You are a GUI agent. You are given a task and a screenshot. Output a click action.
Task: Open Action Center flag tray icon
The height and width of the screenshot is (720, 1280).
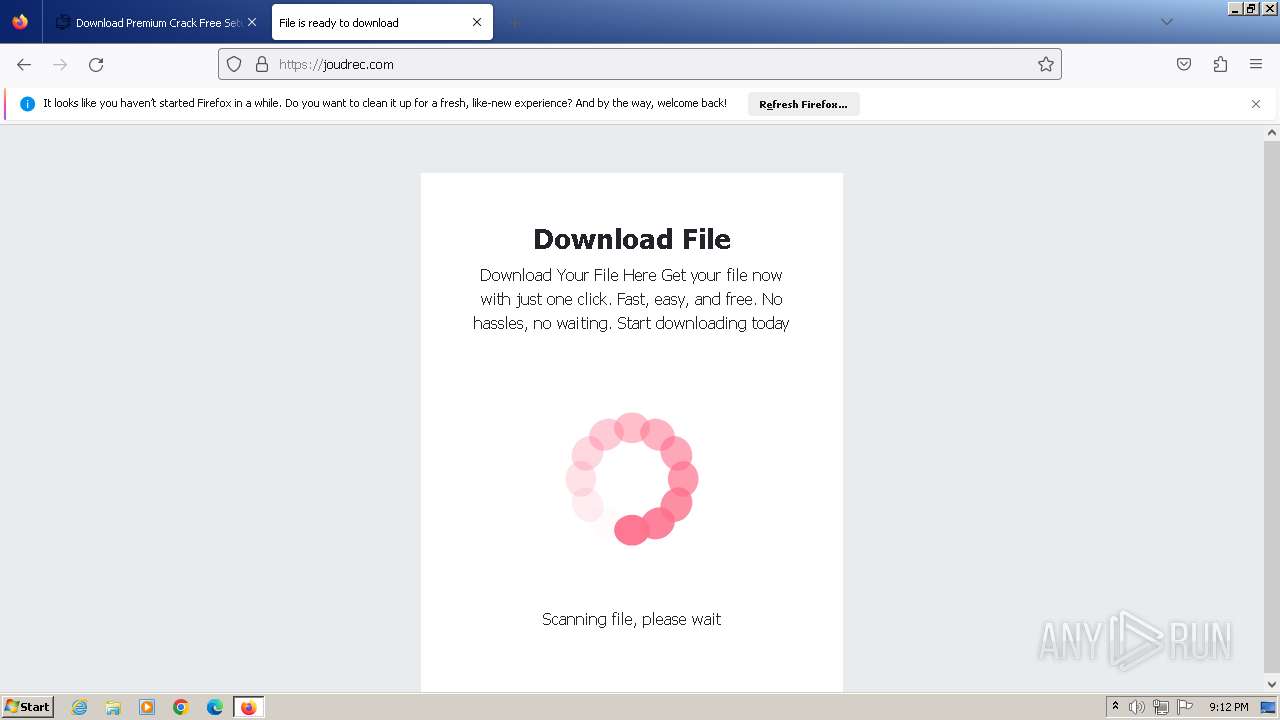click(x=1185, y=707)
